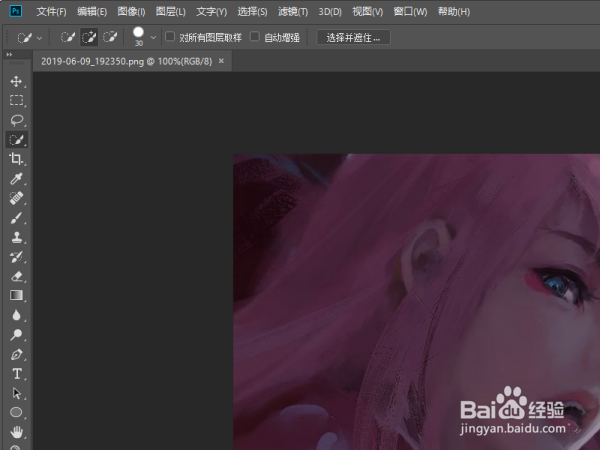Enable 自动增强 checkbox
The width and height of the screenshot is (600, 450).
255,36
